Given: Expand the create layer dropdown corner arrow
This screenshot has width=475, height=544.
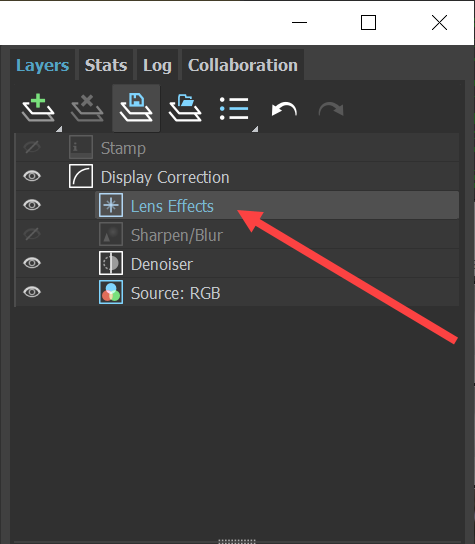Looking at the screenshot, I should [x=59, y=129].
